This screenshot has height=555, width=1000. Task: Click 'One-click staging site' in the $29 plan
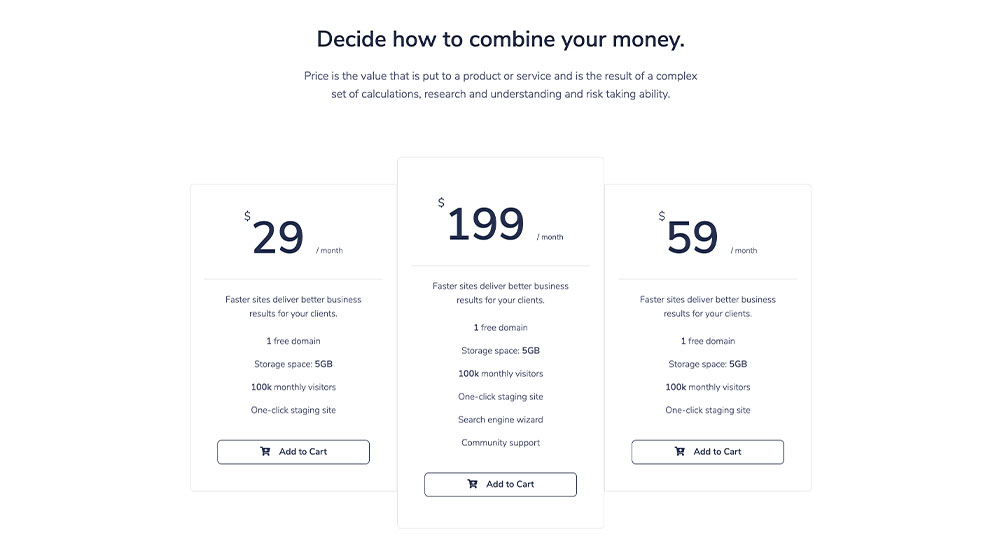[x=293, y=410]
